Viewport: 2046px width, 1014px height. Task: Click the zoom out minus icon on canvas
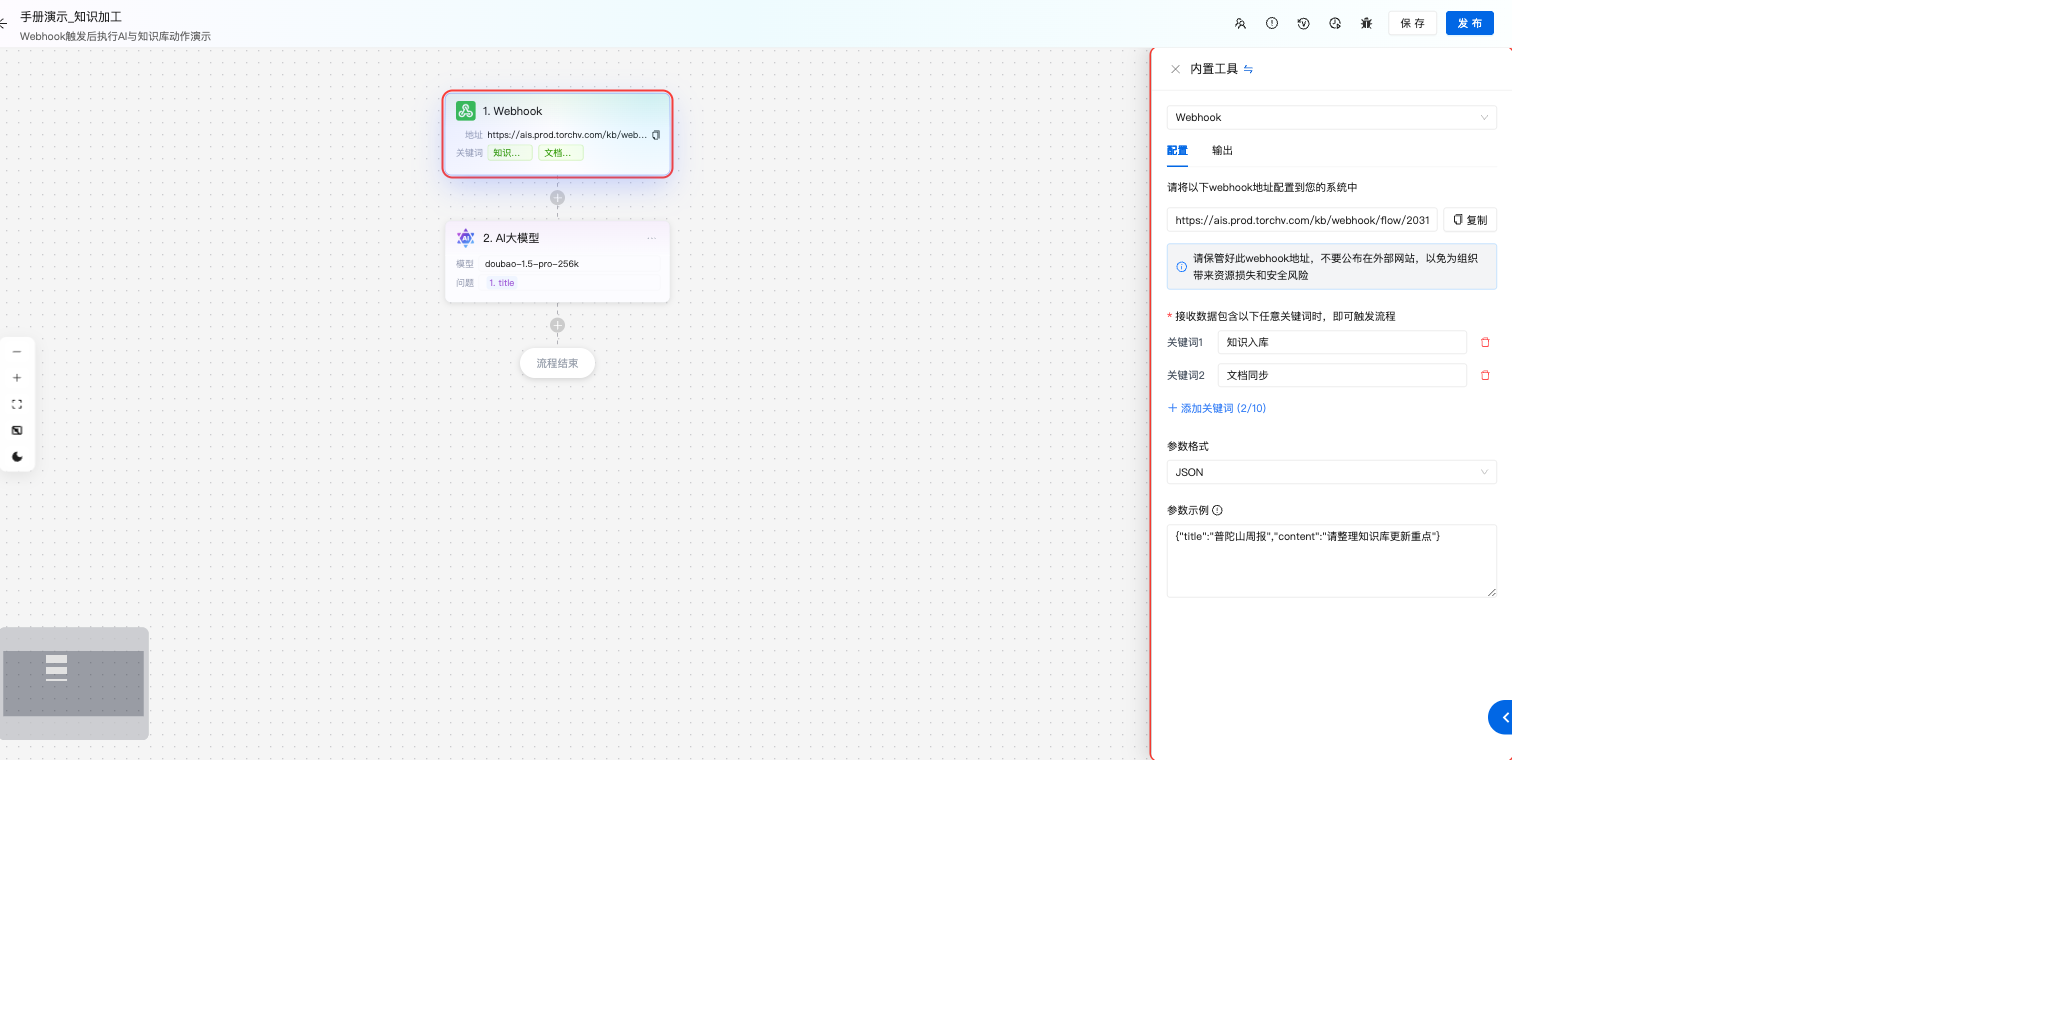click(x=17, y=352)
